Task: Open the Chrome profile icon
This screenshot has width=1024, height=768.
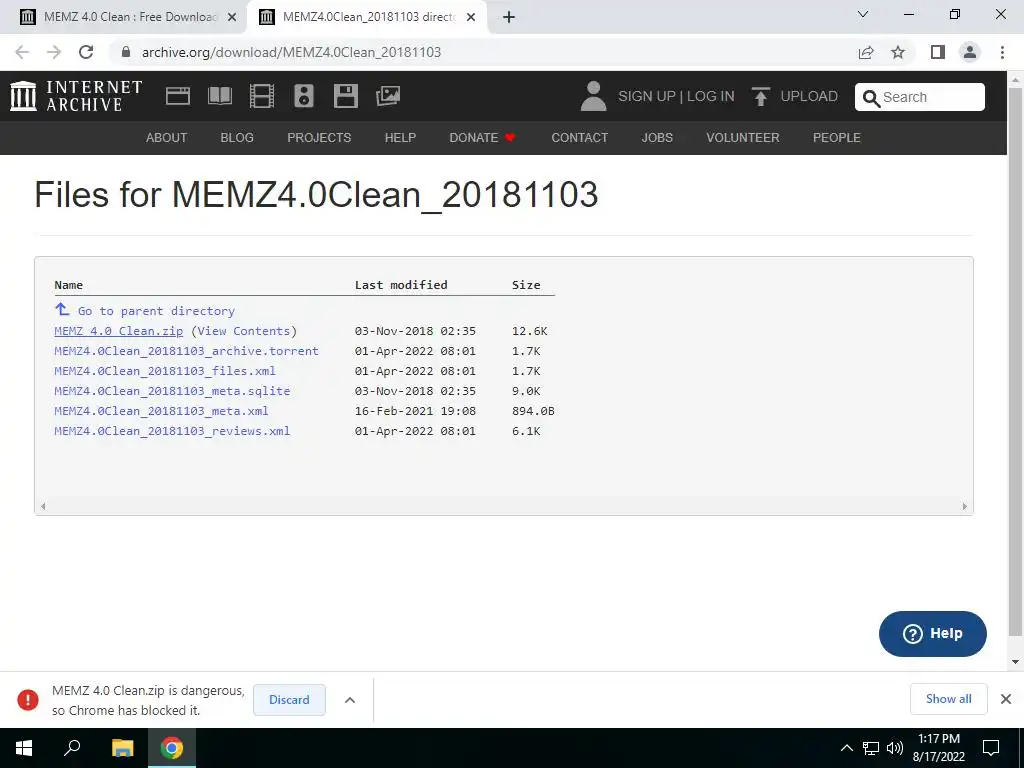Action: [970, 52]
